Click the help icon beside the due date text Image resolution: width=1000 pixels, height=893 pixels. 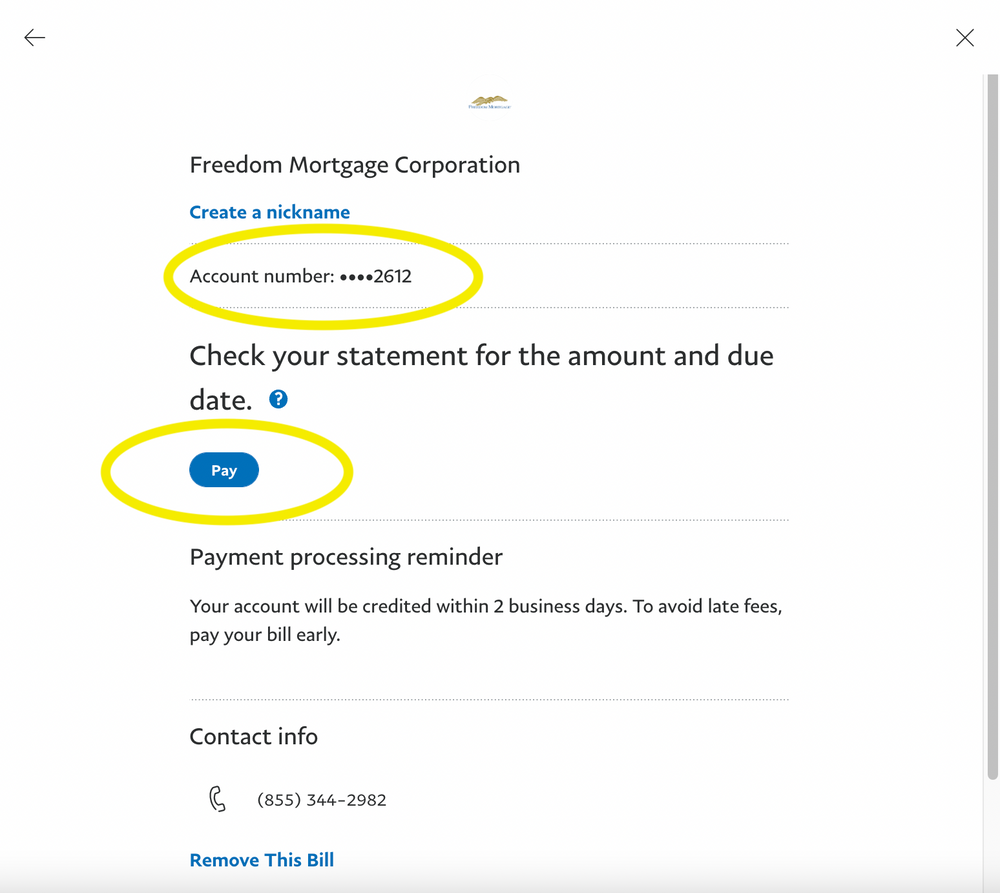click(278, 398)
